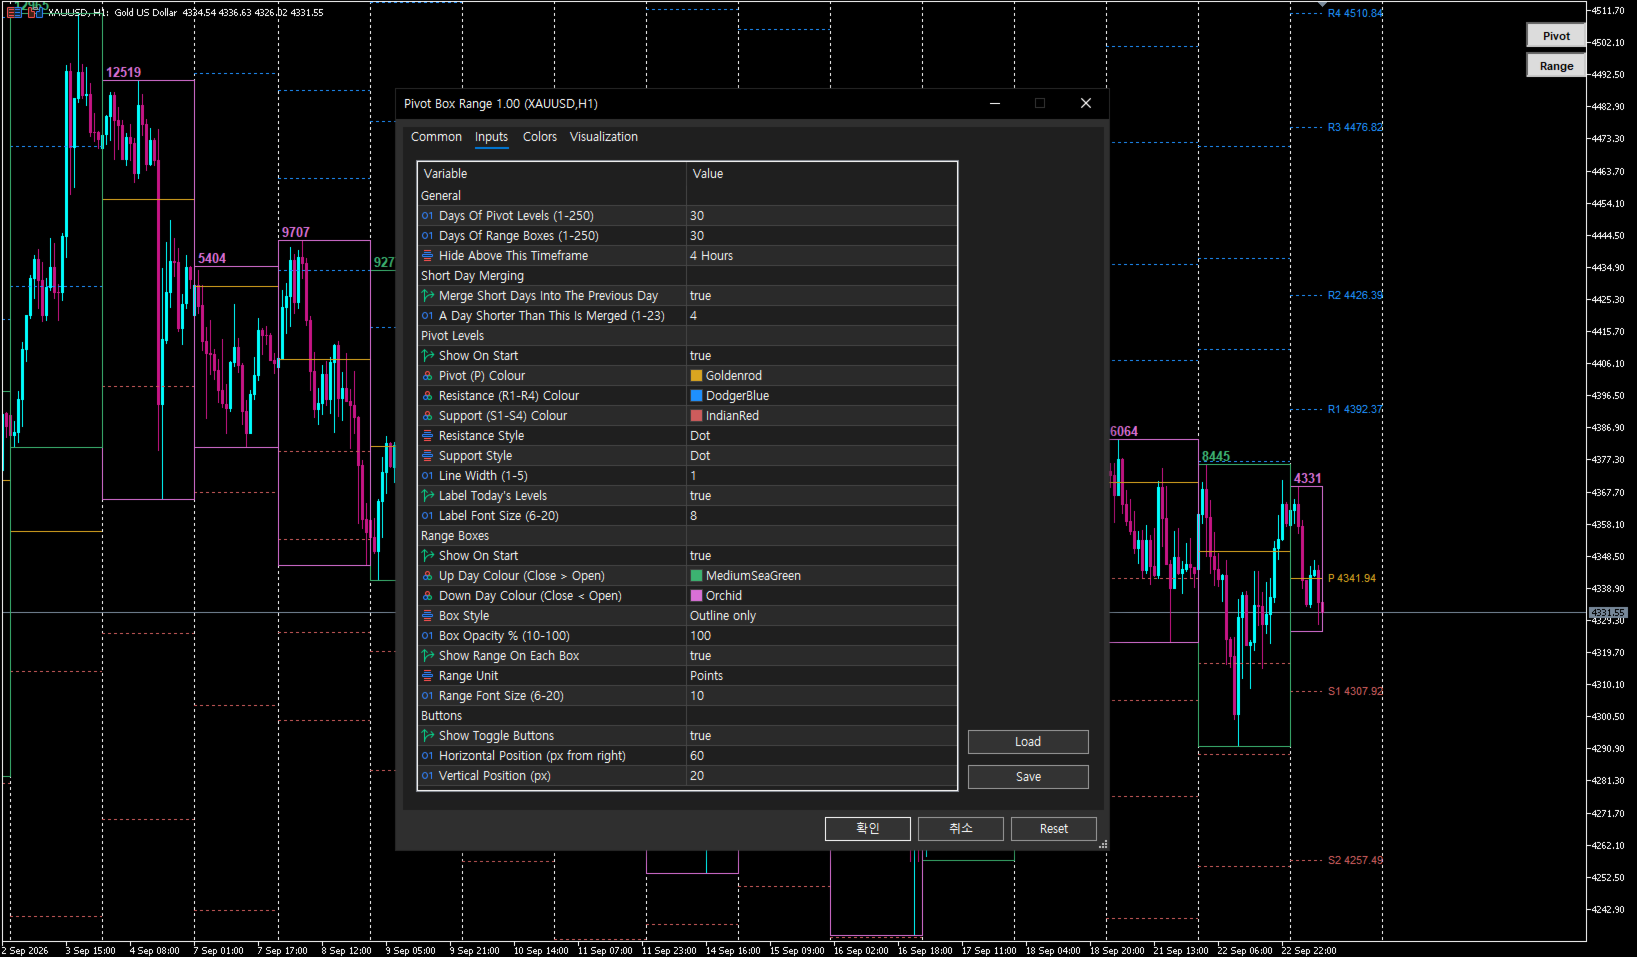
Task: Click the Merge Short Days boolean icon
Action: tap(427, 296)
